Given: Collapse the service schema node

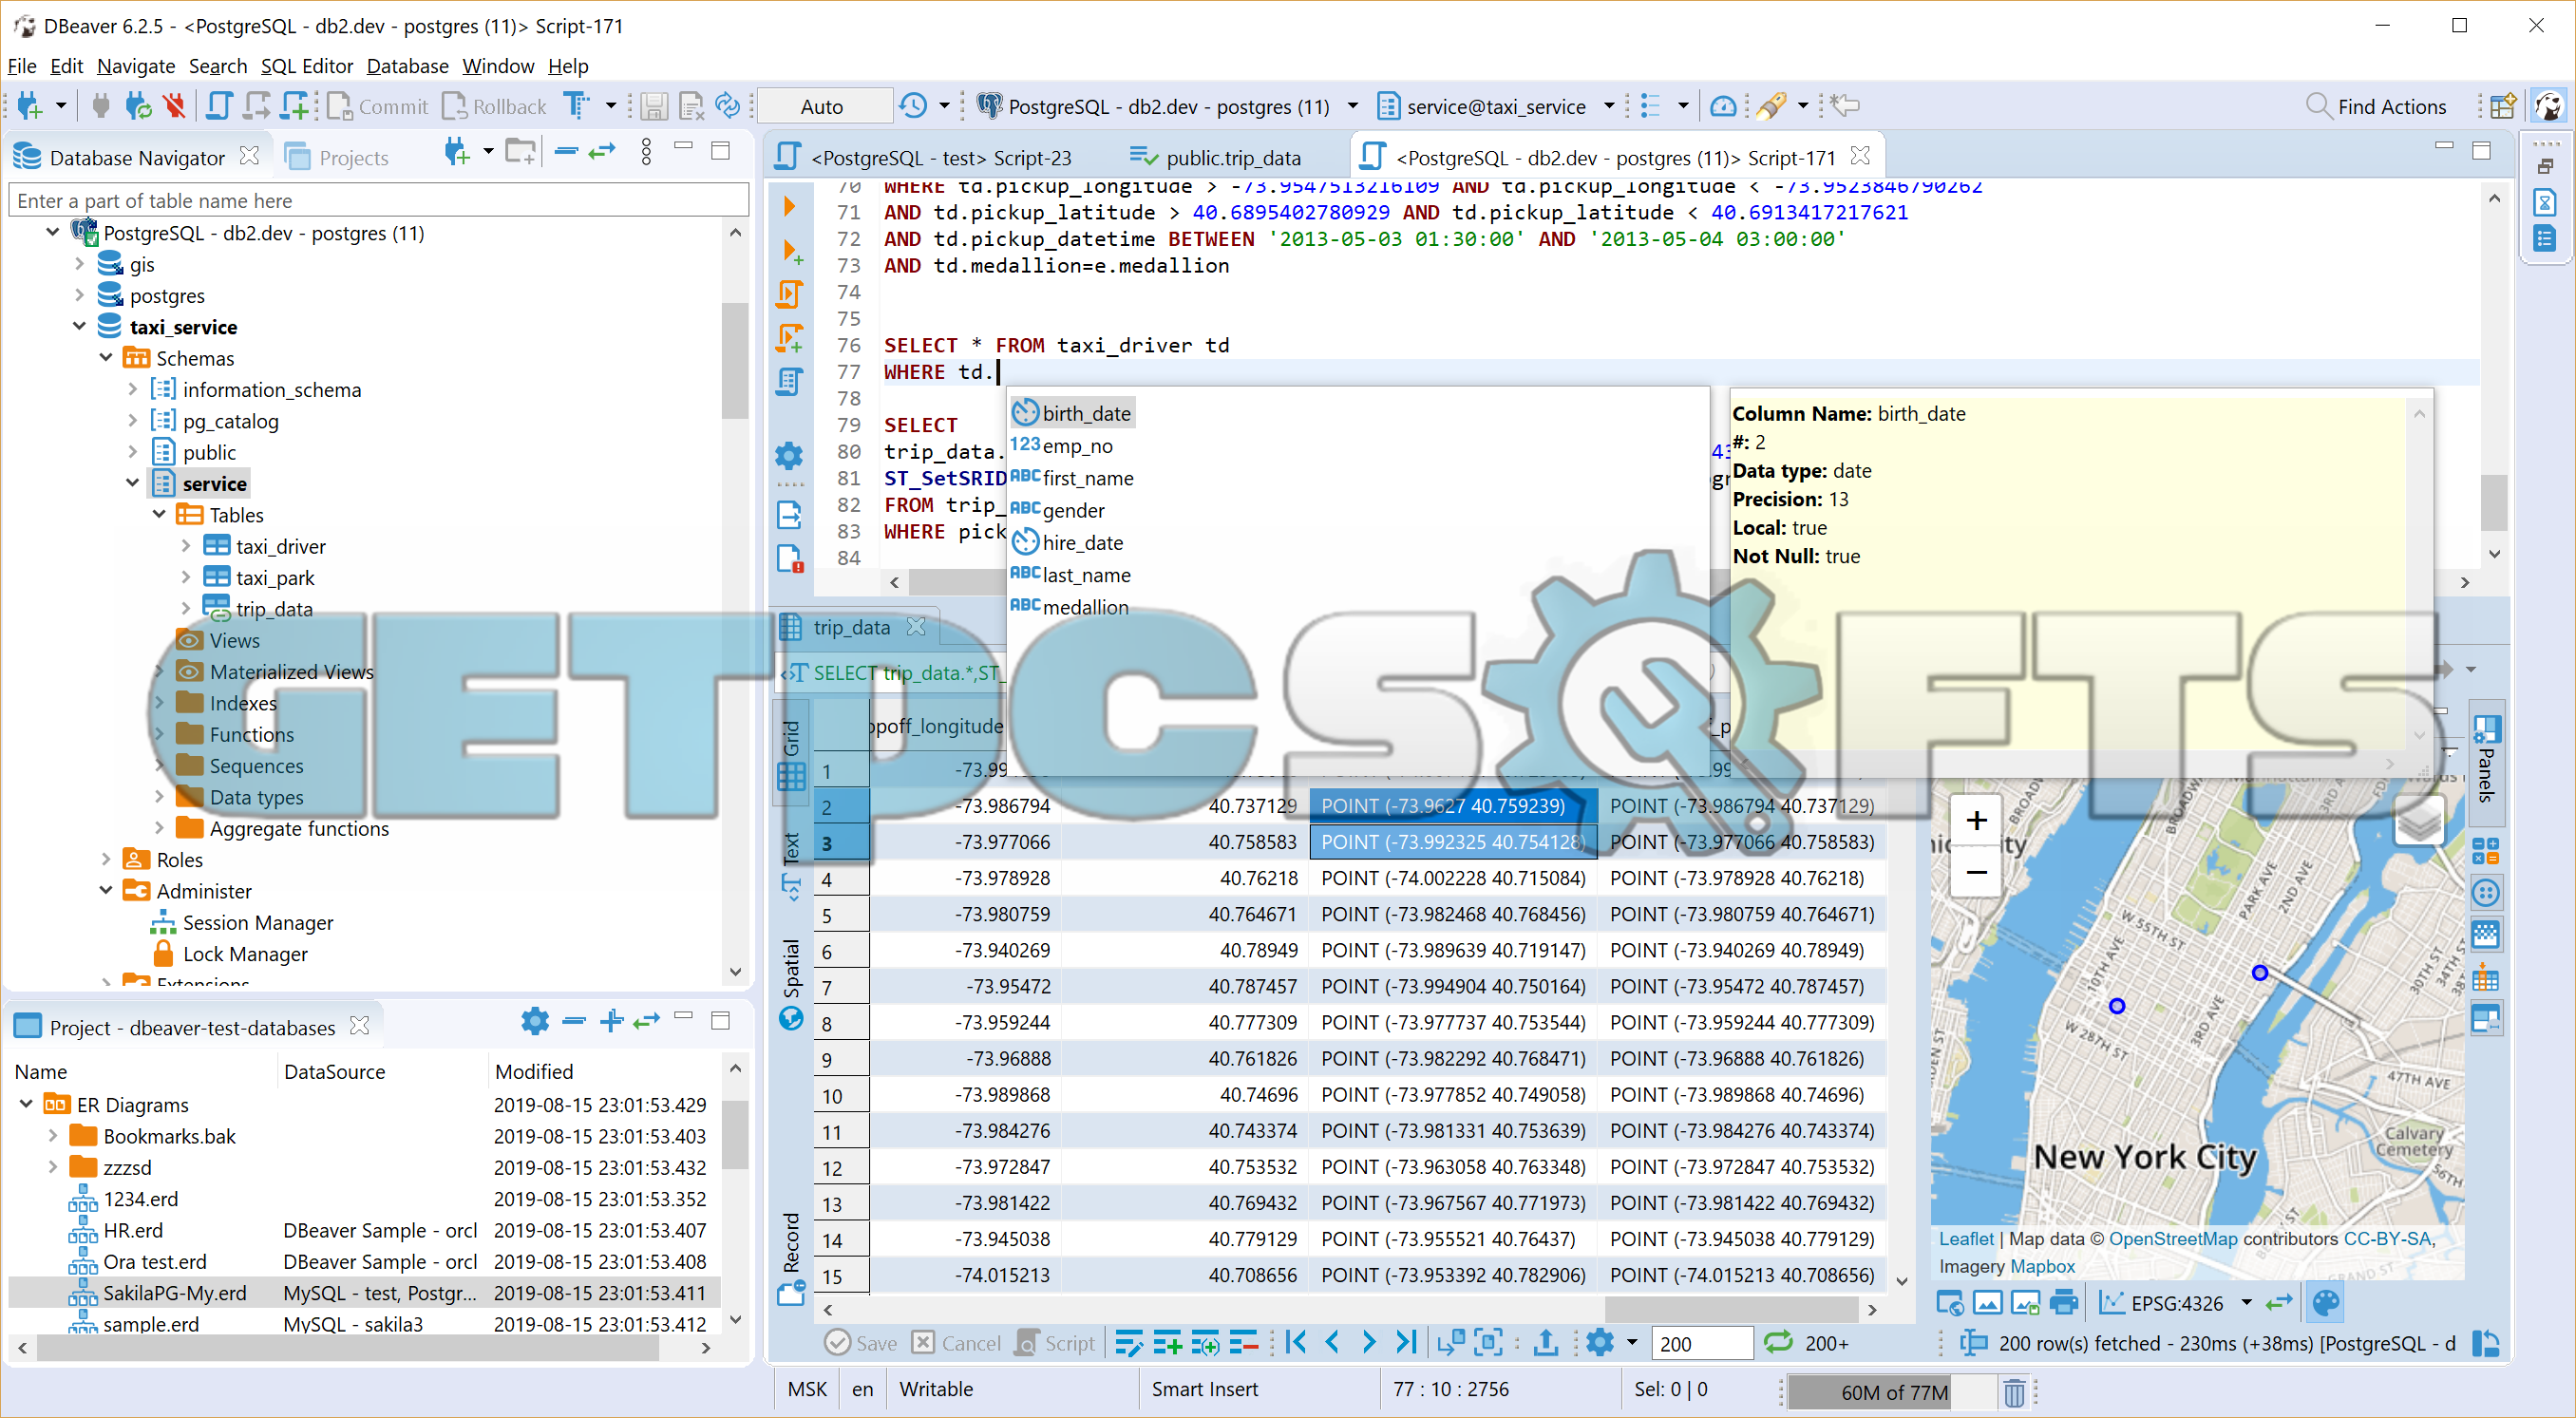Looking at the screenshot, I should point(132,483).
